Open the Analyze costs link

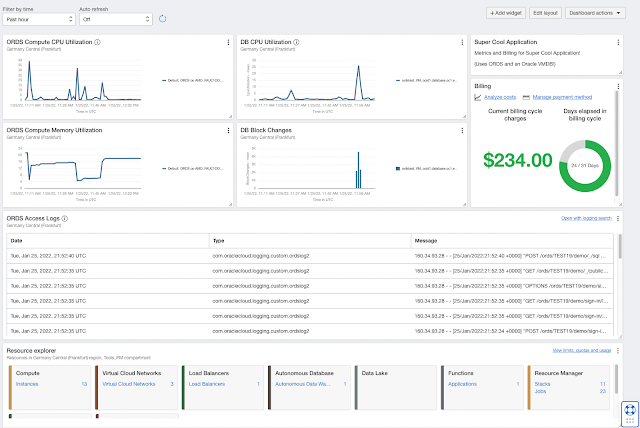pos(500,97)
